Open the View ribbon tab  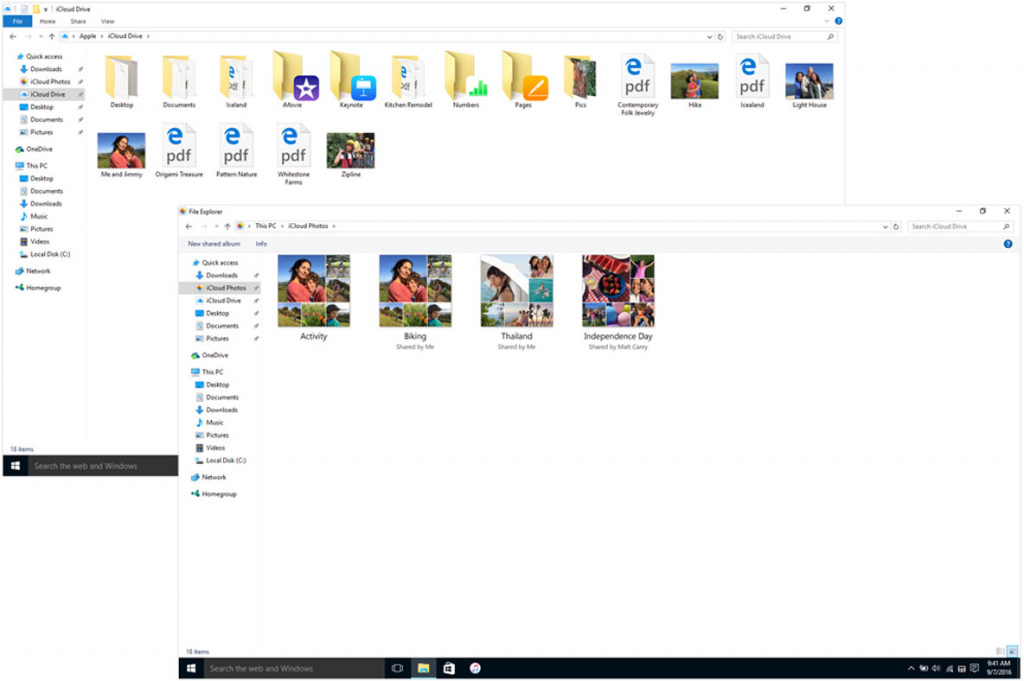point(108,21)
